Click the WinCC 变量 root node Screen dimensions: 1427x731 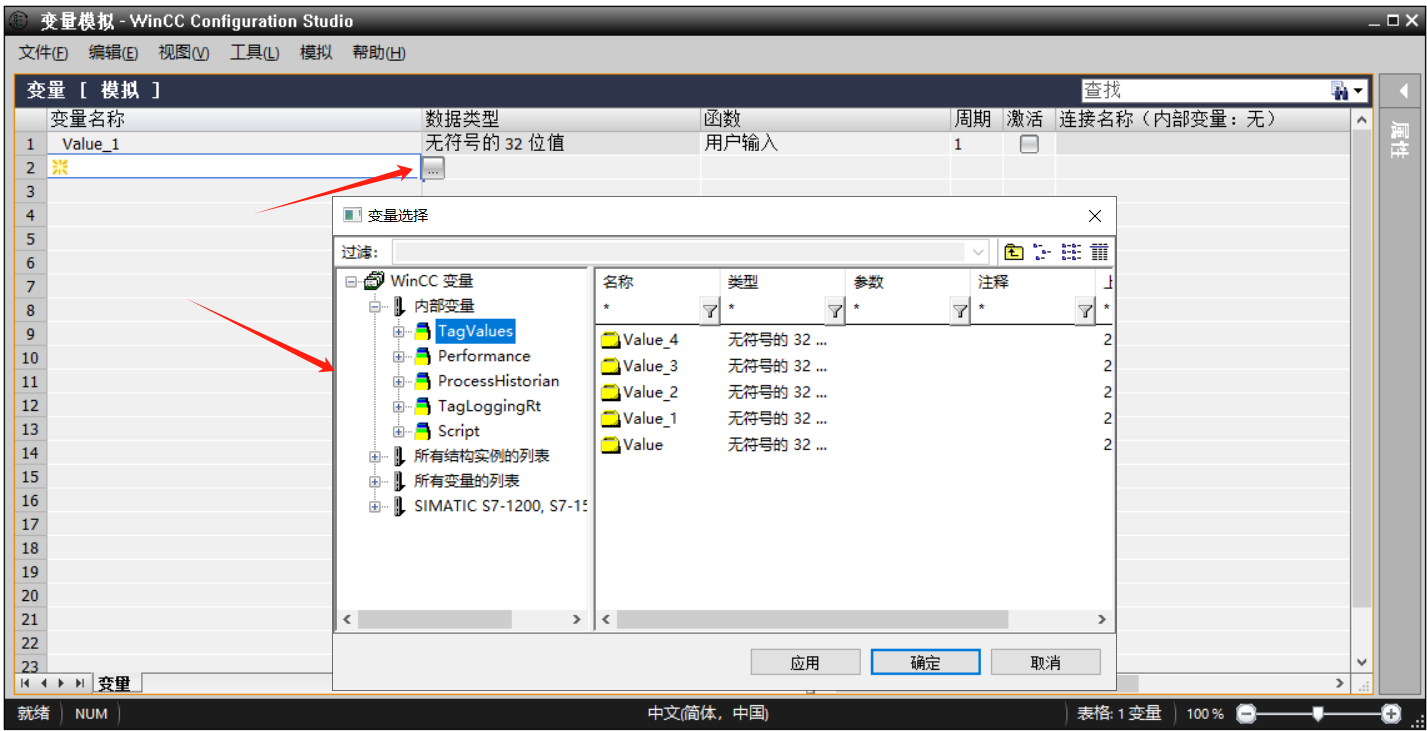(x=432, y=281)
